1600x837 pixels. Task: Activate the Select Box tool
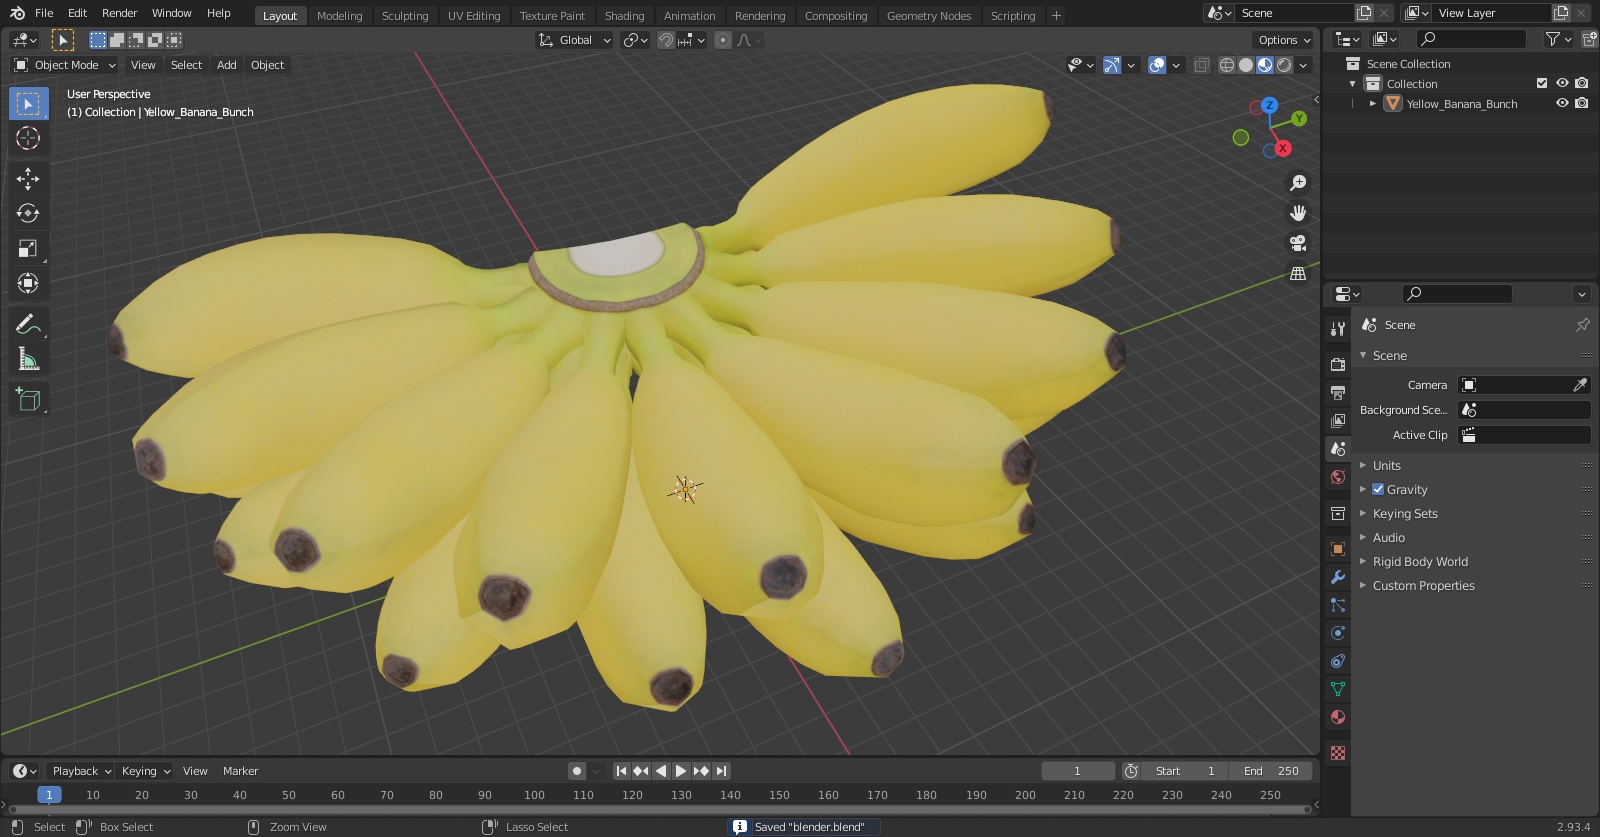28,103
